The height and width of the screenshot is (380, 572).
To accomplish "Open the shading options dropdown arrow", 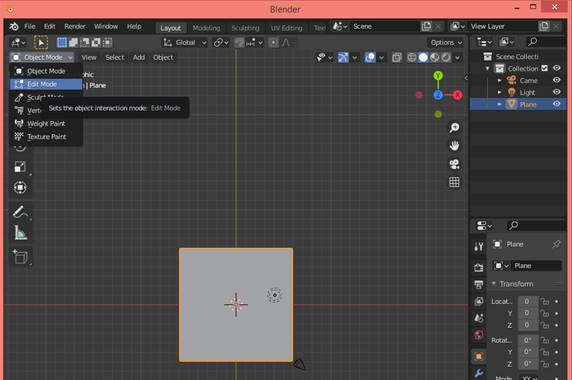I will point(457,58).
